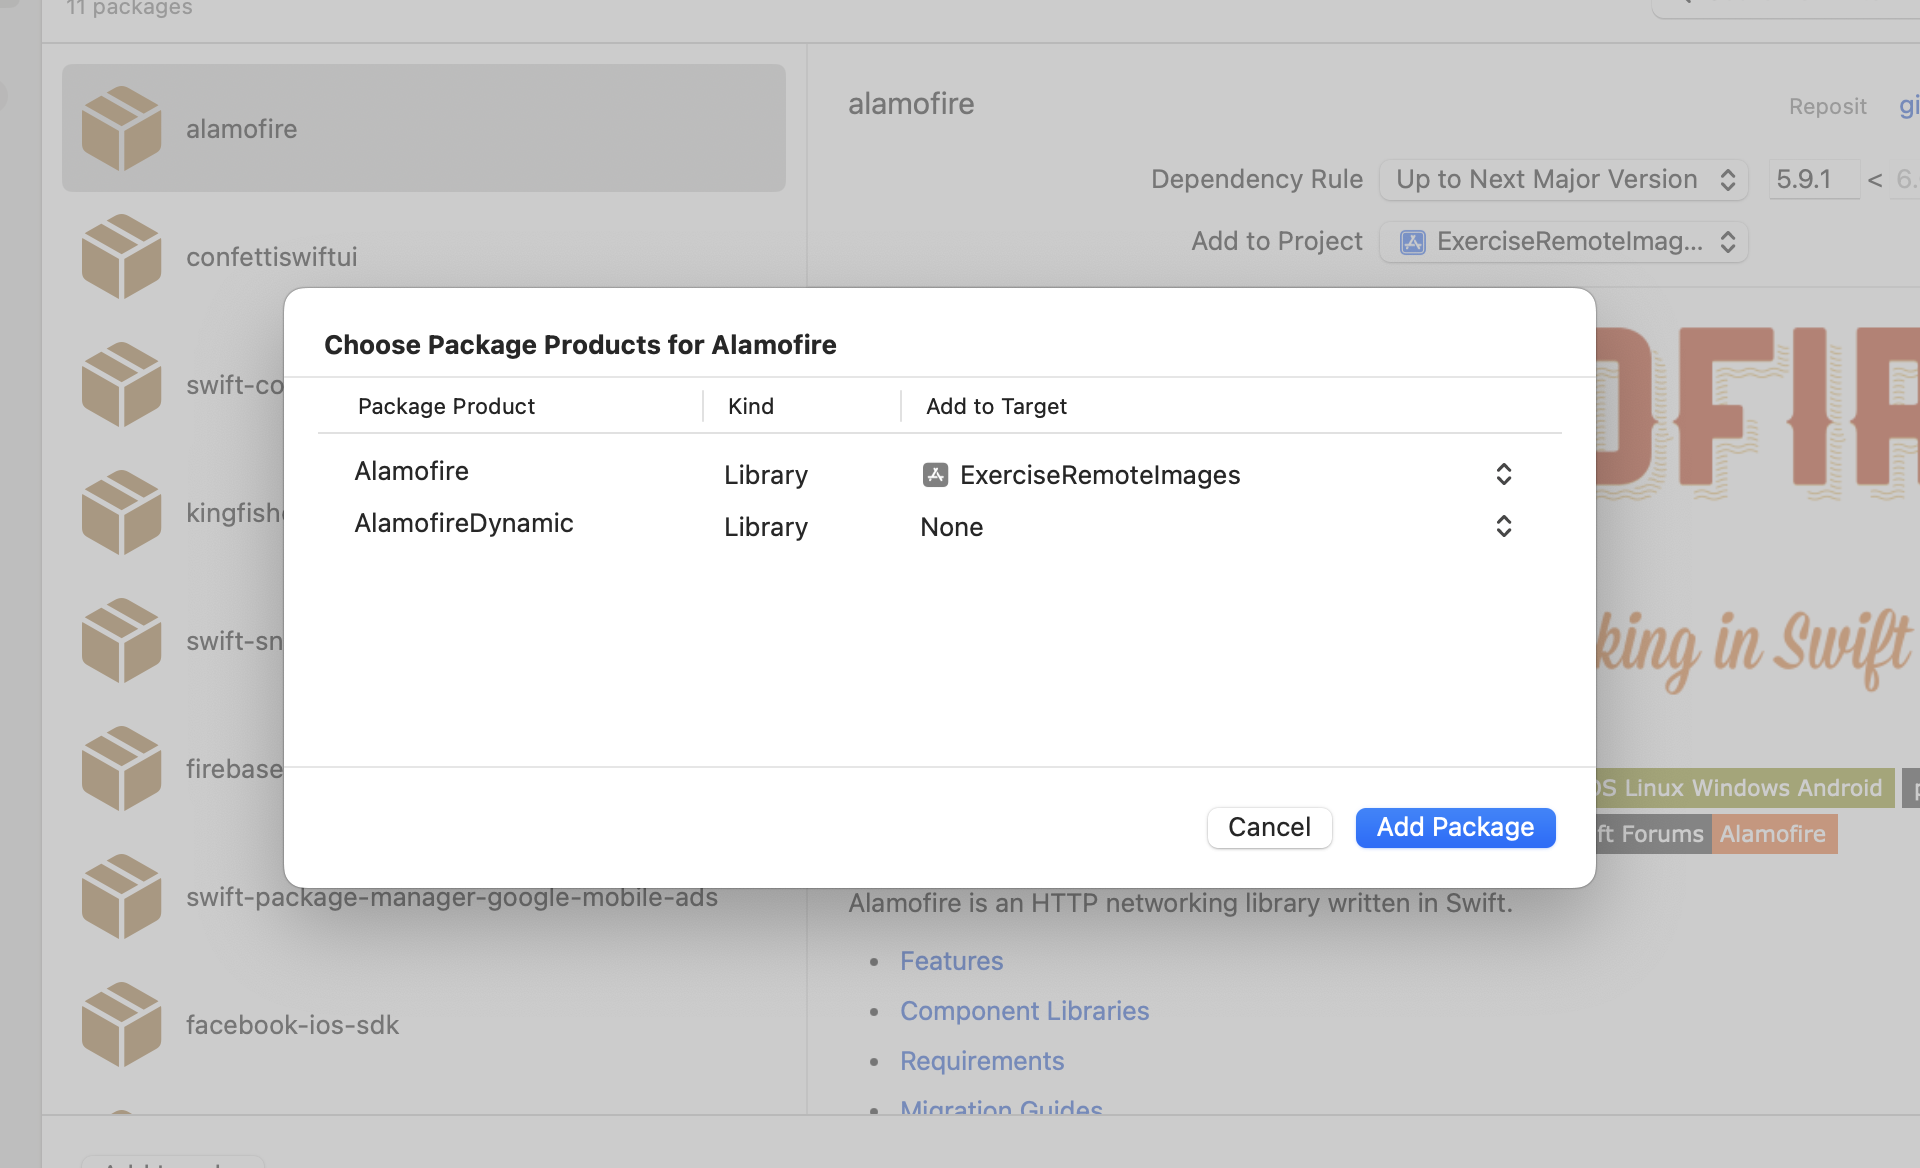
Task: Open the Features link
Action: (x=951, y=961)
